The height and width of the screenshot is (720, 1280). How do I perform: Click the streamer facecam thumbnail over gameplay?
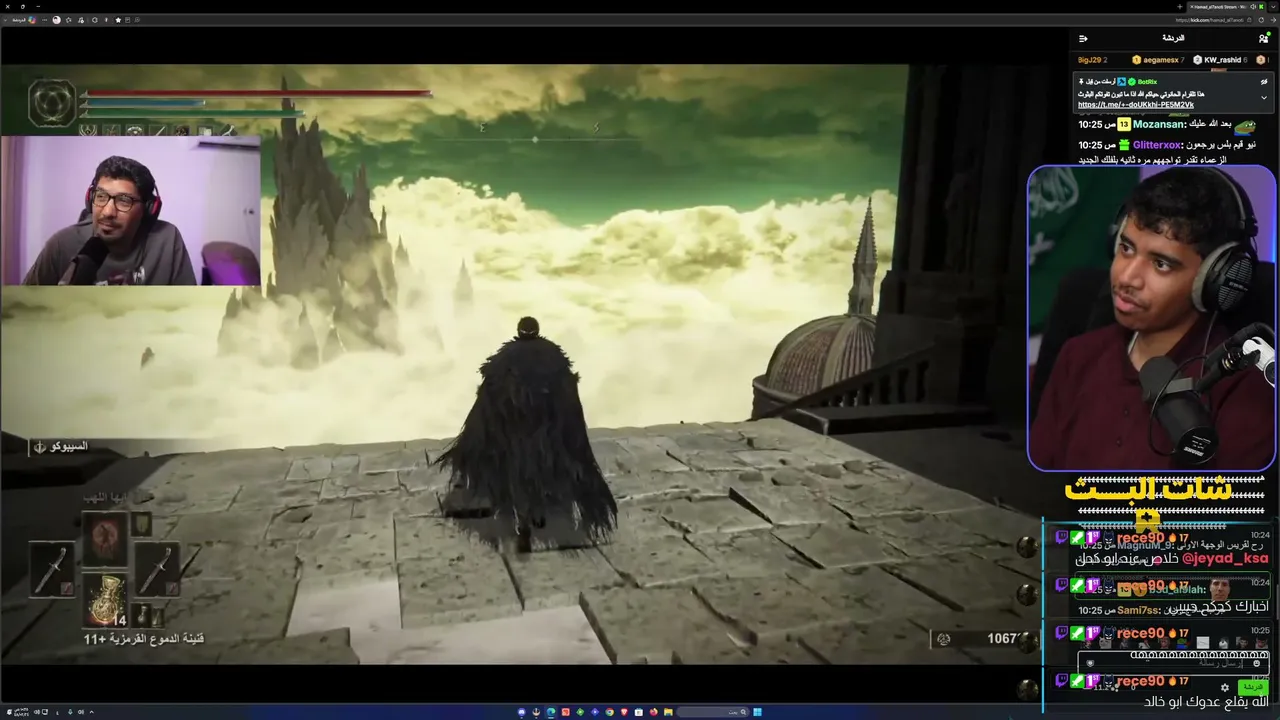point(131,211)
